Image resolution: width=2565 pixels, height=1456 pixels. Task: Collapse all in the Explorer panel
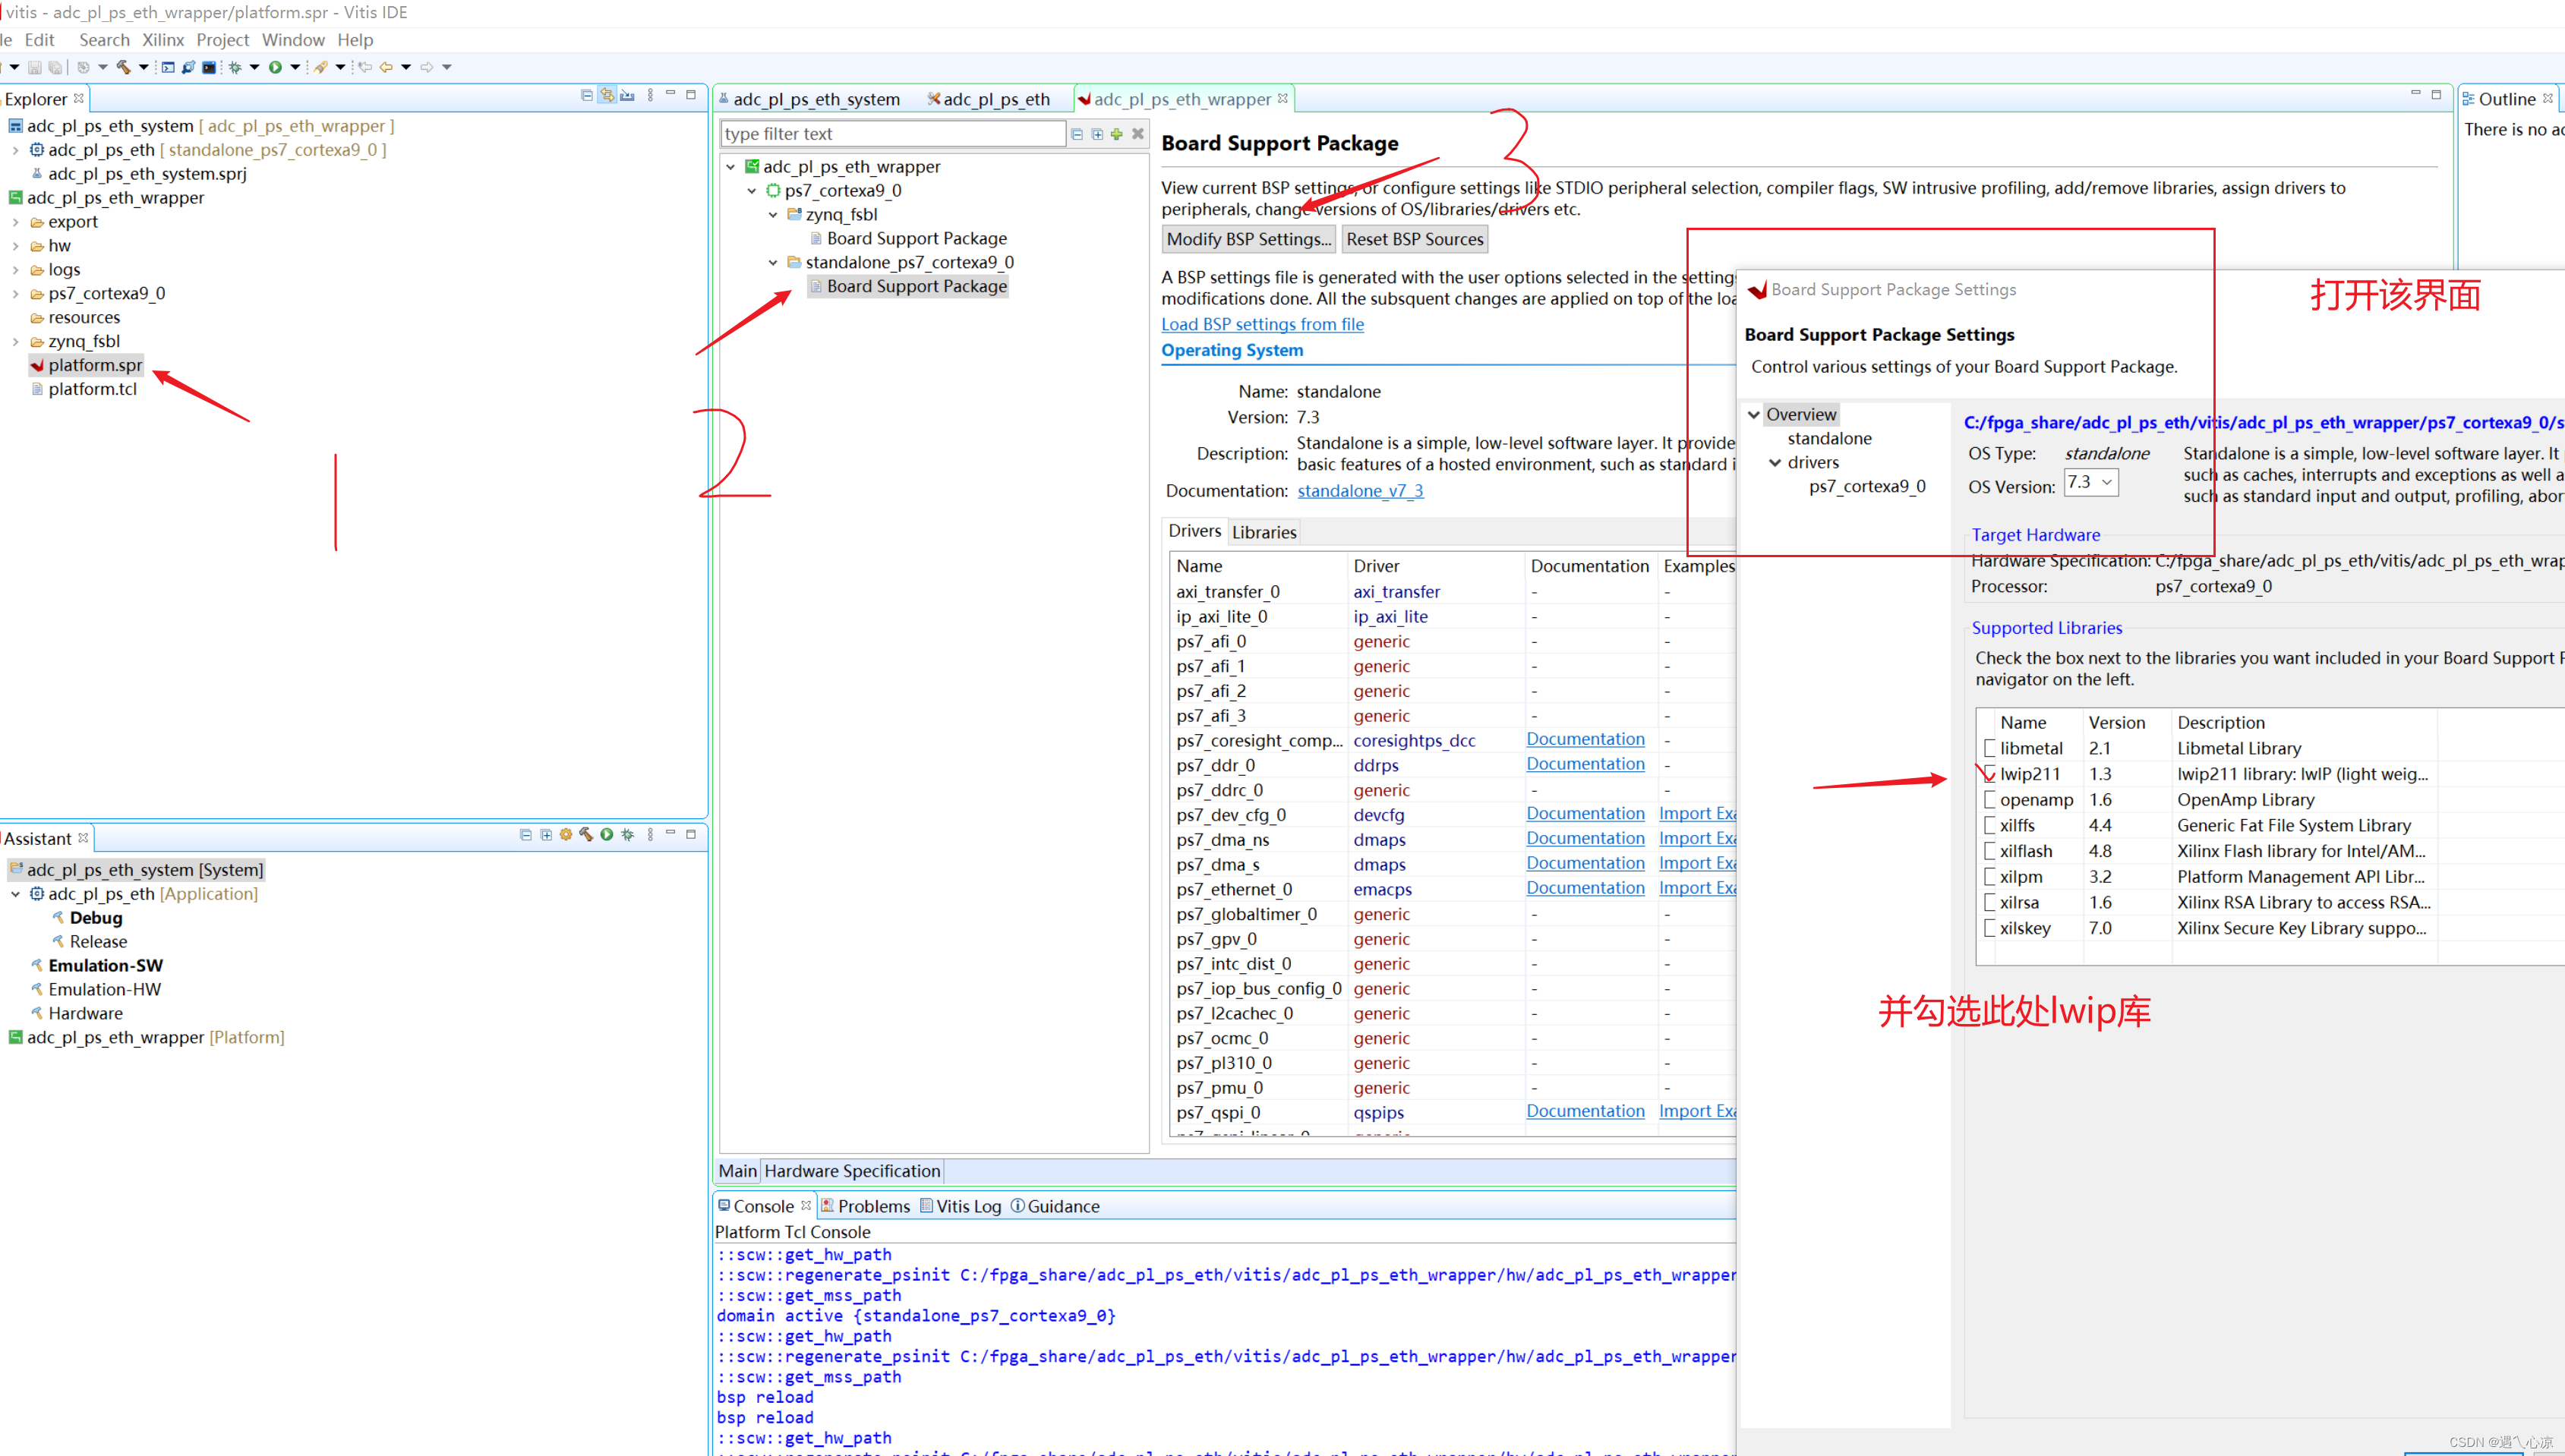[x=587, y=96]
